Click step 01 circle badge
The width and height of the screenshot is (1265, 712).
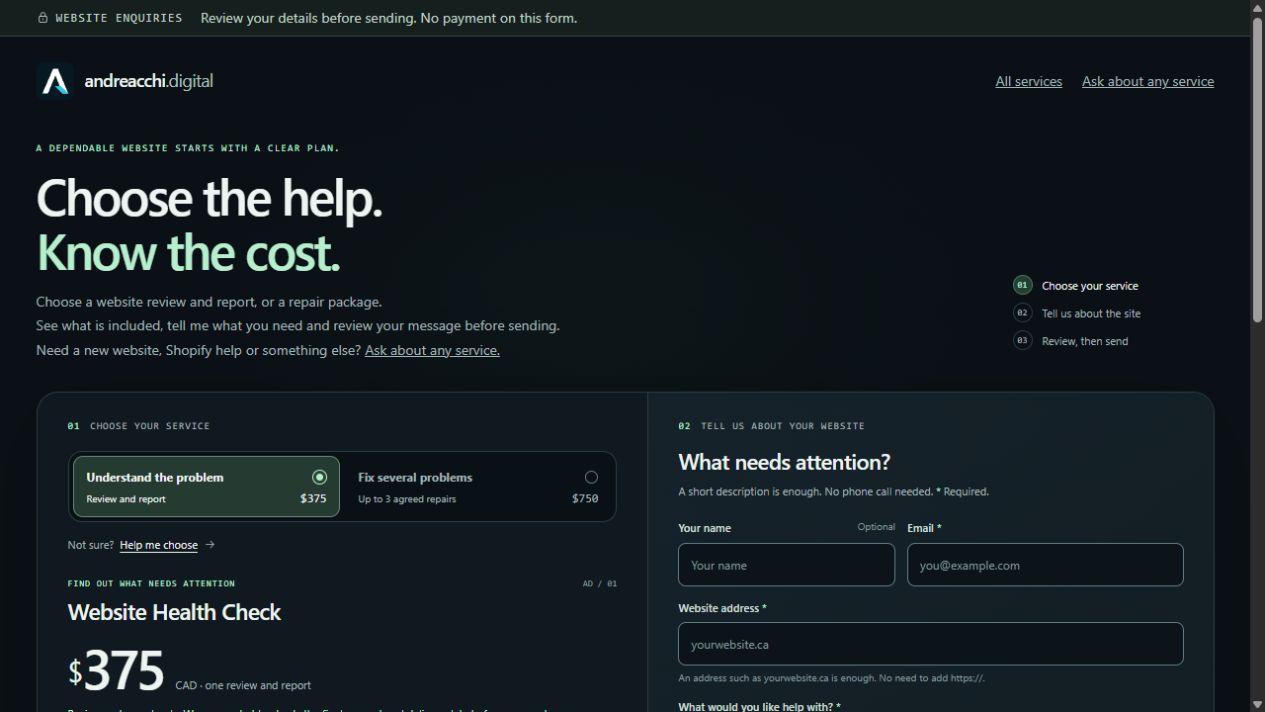pyautogui.click(x=1022, y=285)
